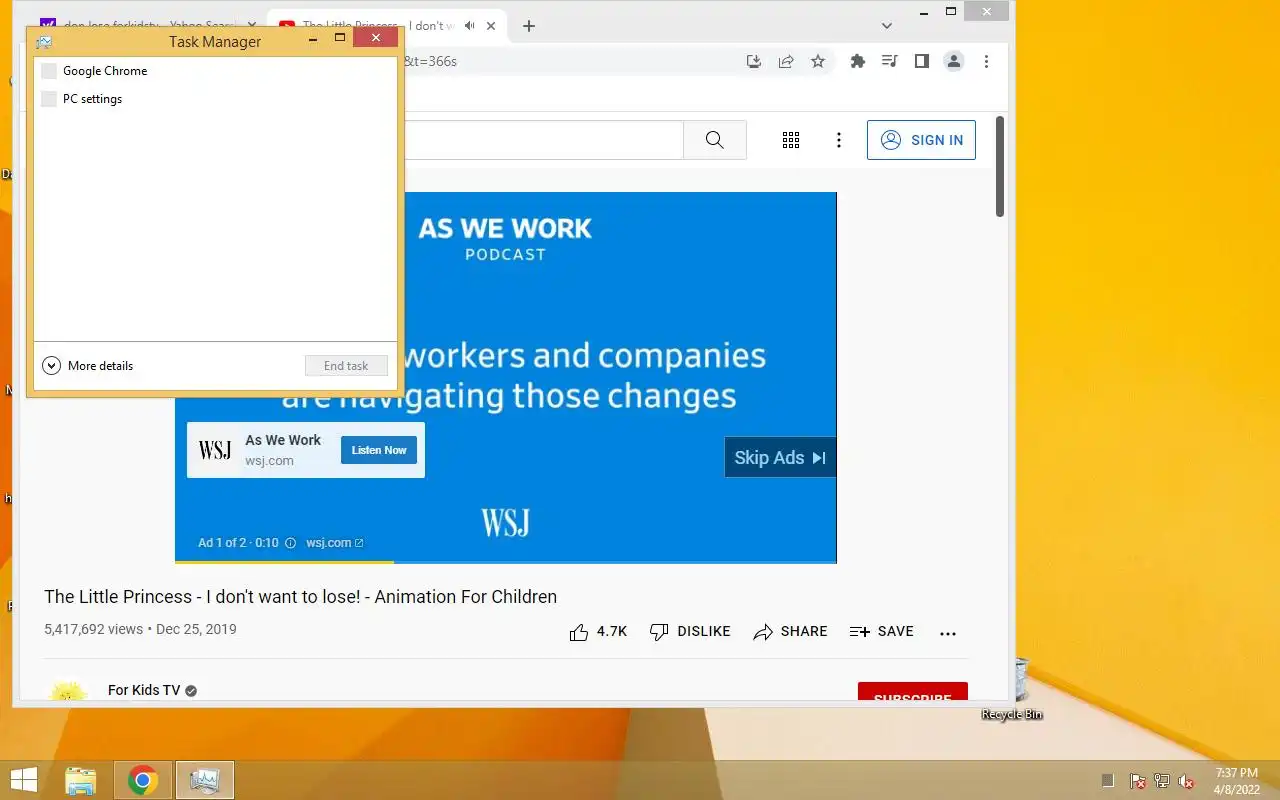Click the volume speaker tray icon
Viewport: 1280px width, 800px height.
click(1186, 781)
